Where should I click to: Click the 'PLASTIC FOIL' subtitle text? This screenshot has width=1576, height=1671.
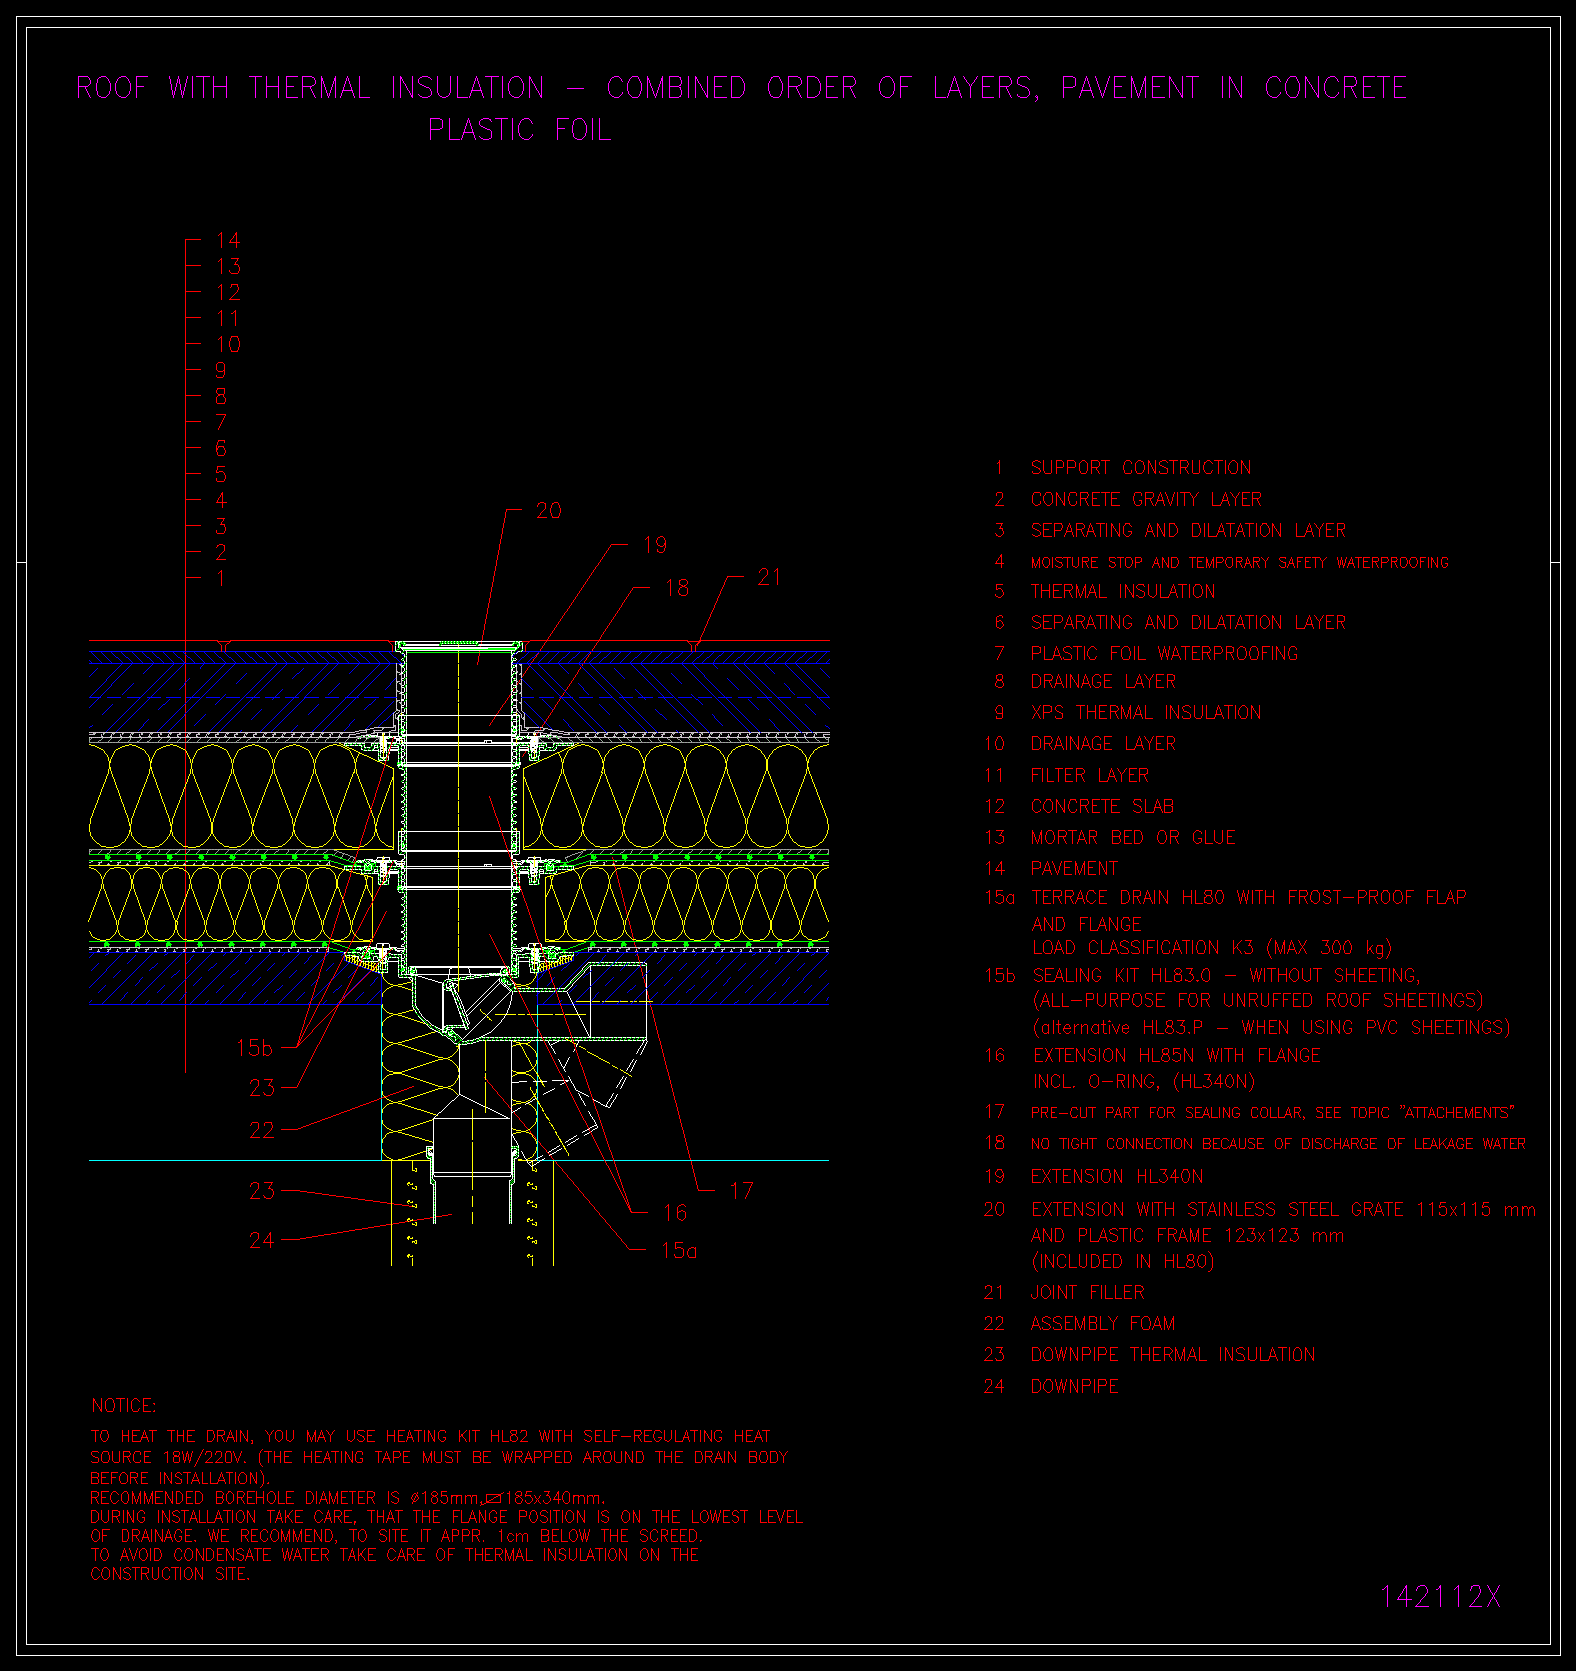pos(519,130)
